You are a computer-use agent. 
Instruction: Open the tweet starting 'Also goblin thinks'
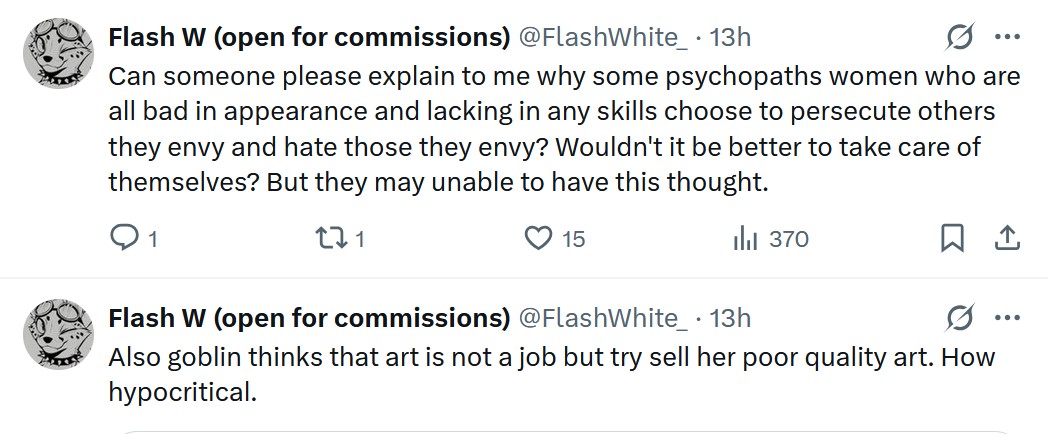(550, 372)
